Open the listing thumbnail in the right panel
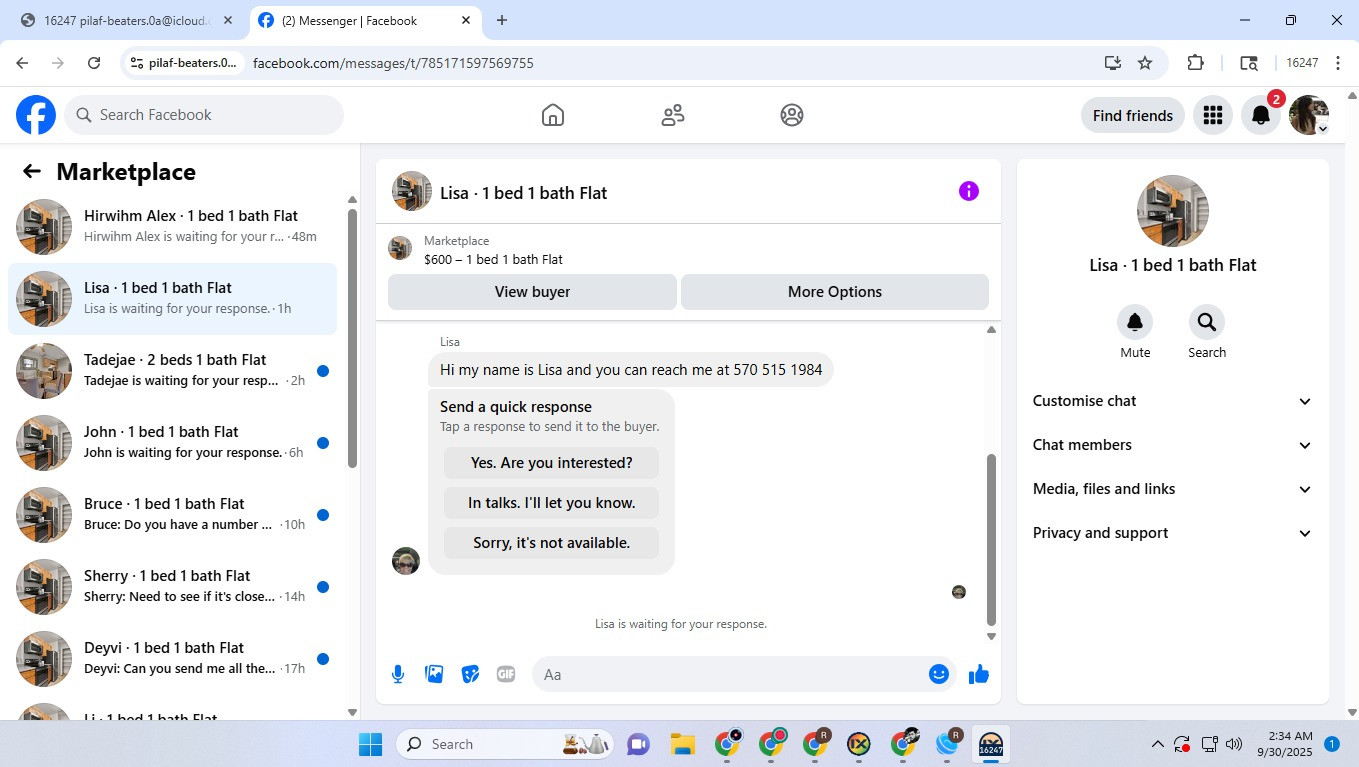 [x=1173, y=211]
